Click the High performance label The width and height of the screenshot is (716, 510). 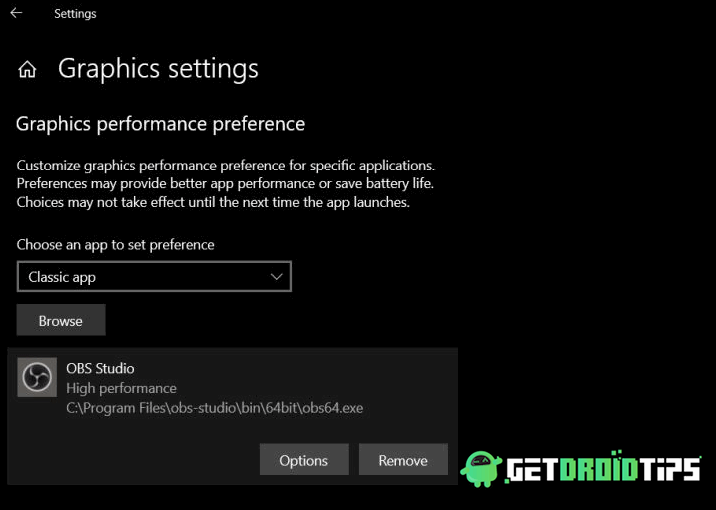pyautogui.click(x=121, y=388)
